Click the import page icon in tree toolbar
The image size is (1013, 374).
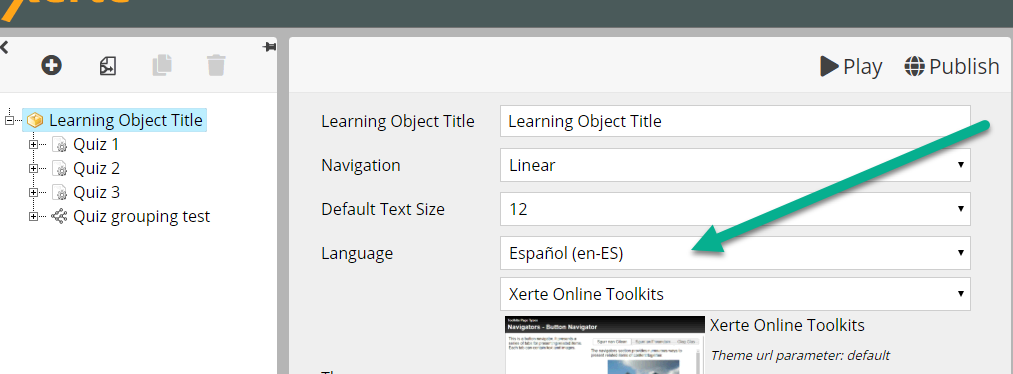107,65
